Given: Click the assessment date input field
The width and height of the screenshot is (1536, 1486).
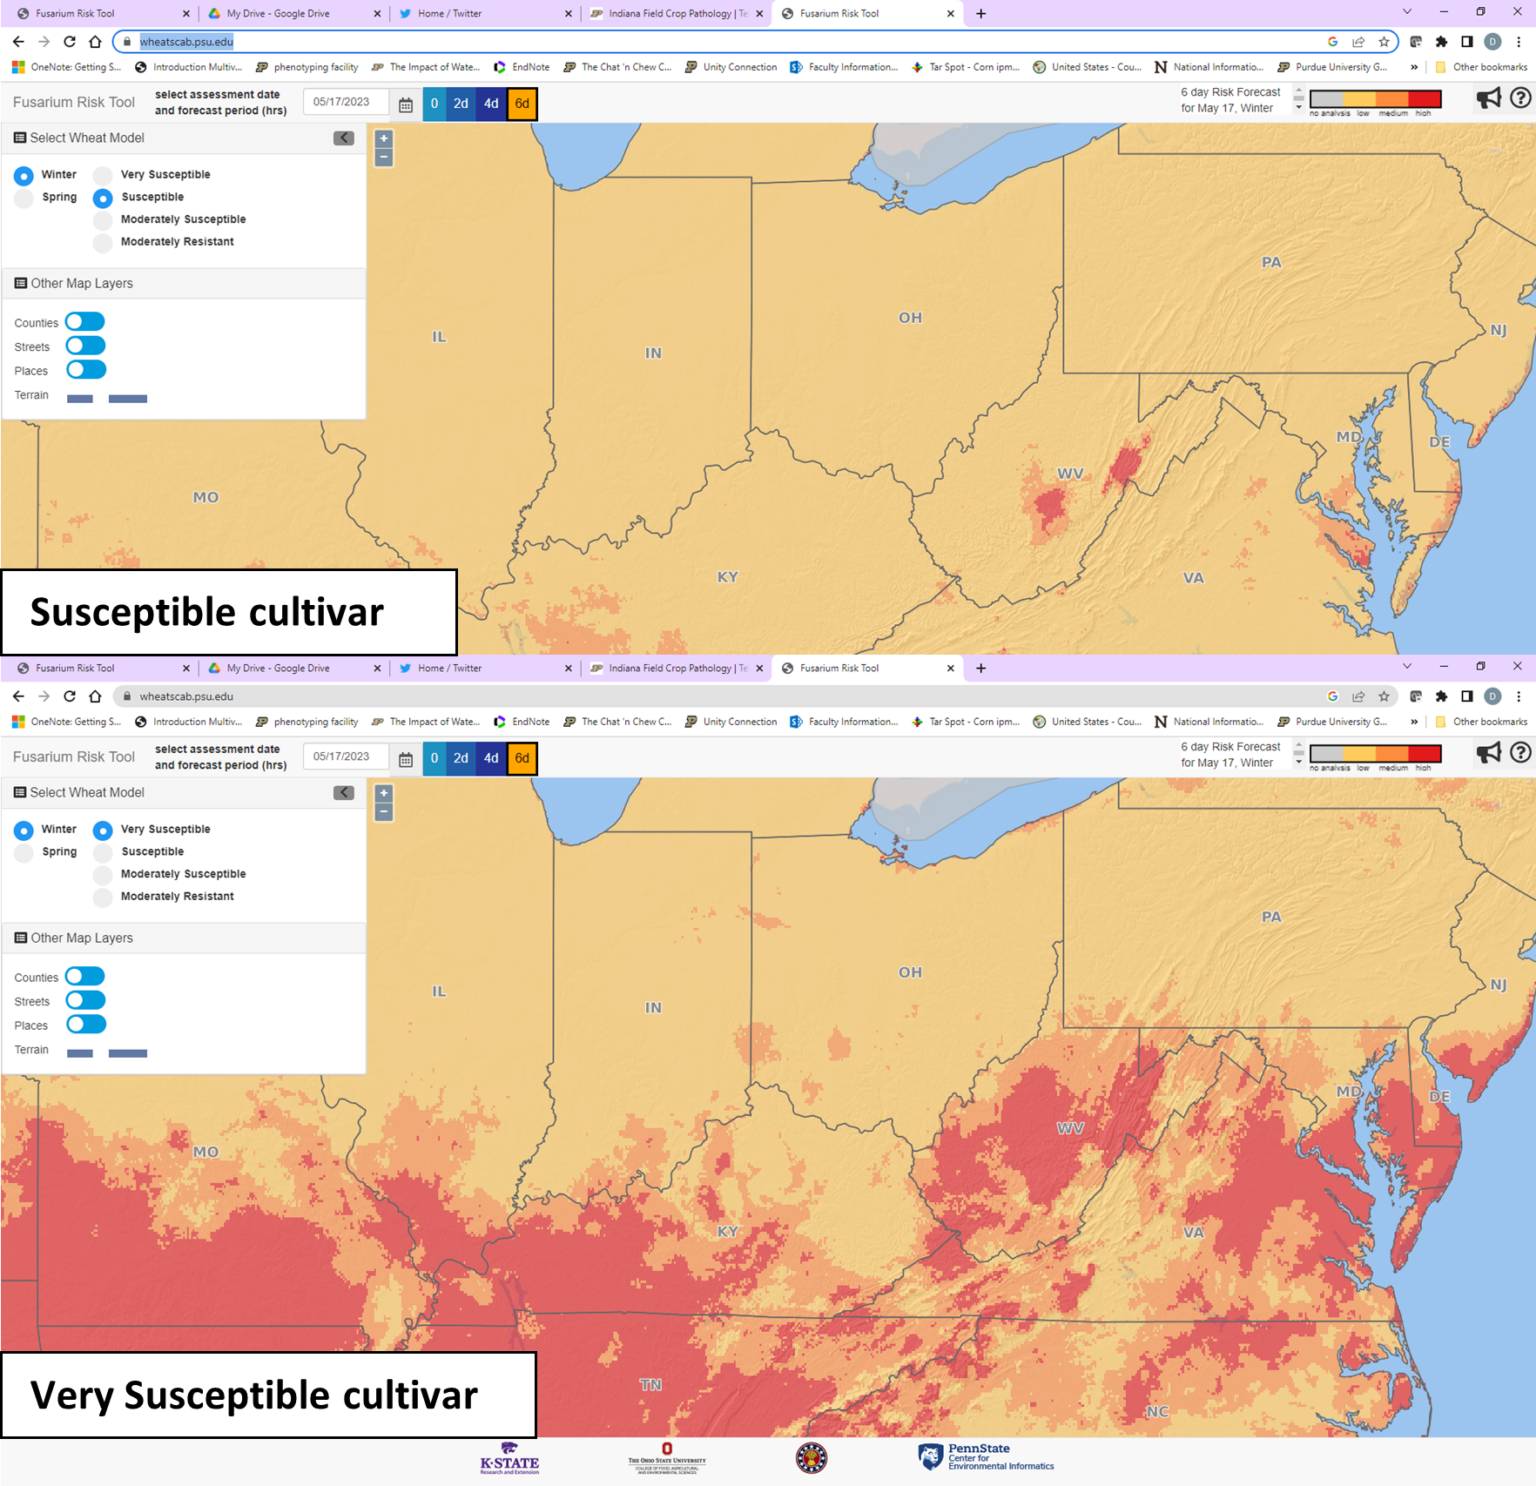Looking at the screenshot, I should click(x=345, y=101).
